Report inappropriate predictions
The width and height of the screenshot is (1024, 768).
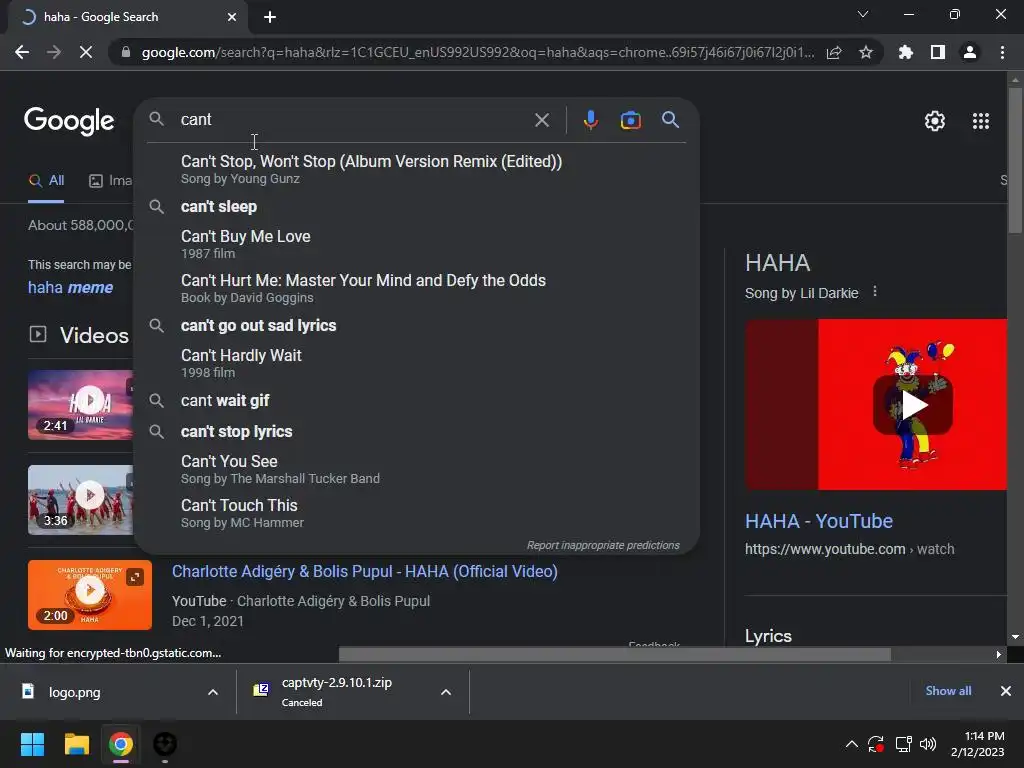603,545
